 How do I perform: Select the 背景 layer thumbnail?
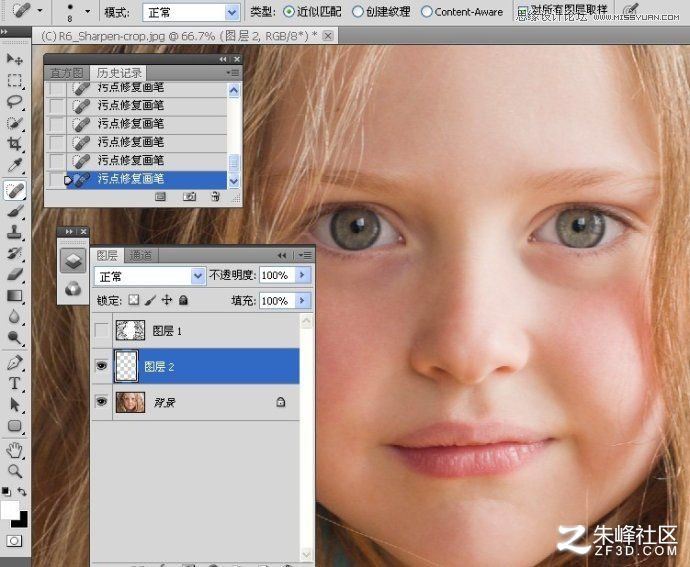[130, 402]
